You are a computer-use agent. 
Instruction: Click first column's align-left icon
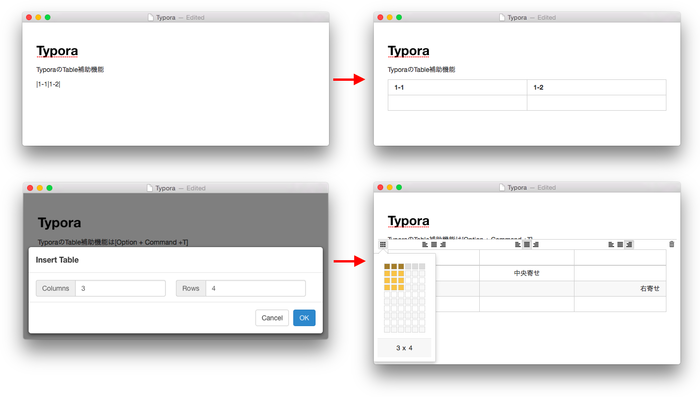click(425, 244)
